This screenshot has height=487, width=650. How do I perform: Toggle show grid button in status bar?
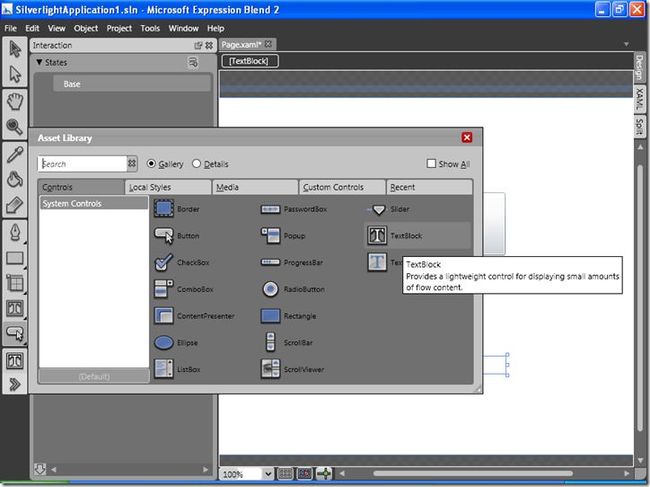(x=285, y=473)
